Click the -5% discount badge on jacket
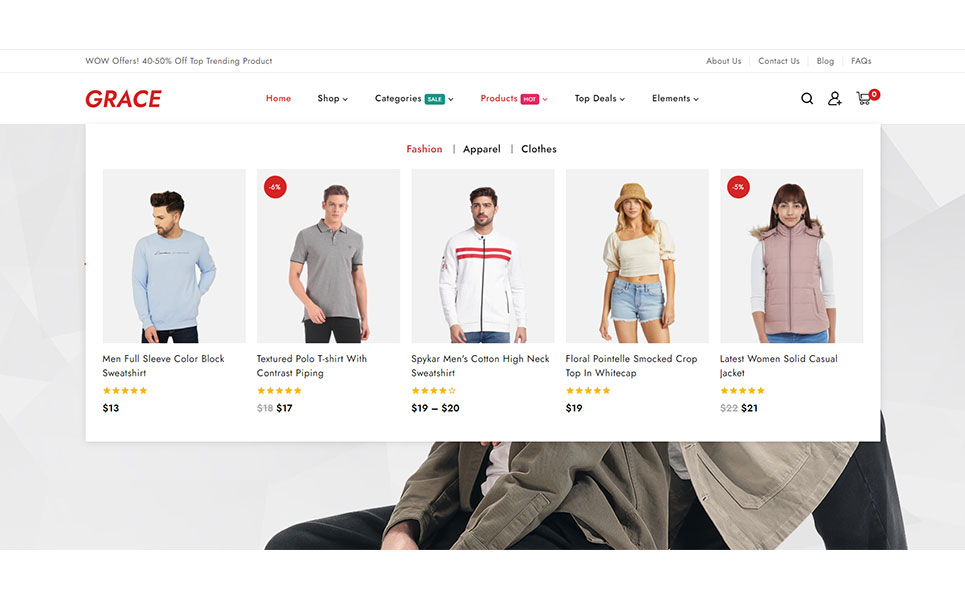This screenshot has height=600, width=965. tap(738, 187)
